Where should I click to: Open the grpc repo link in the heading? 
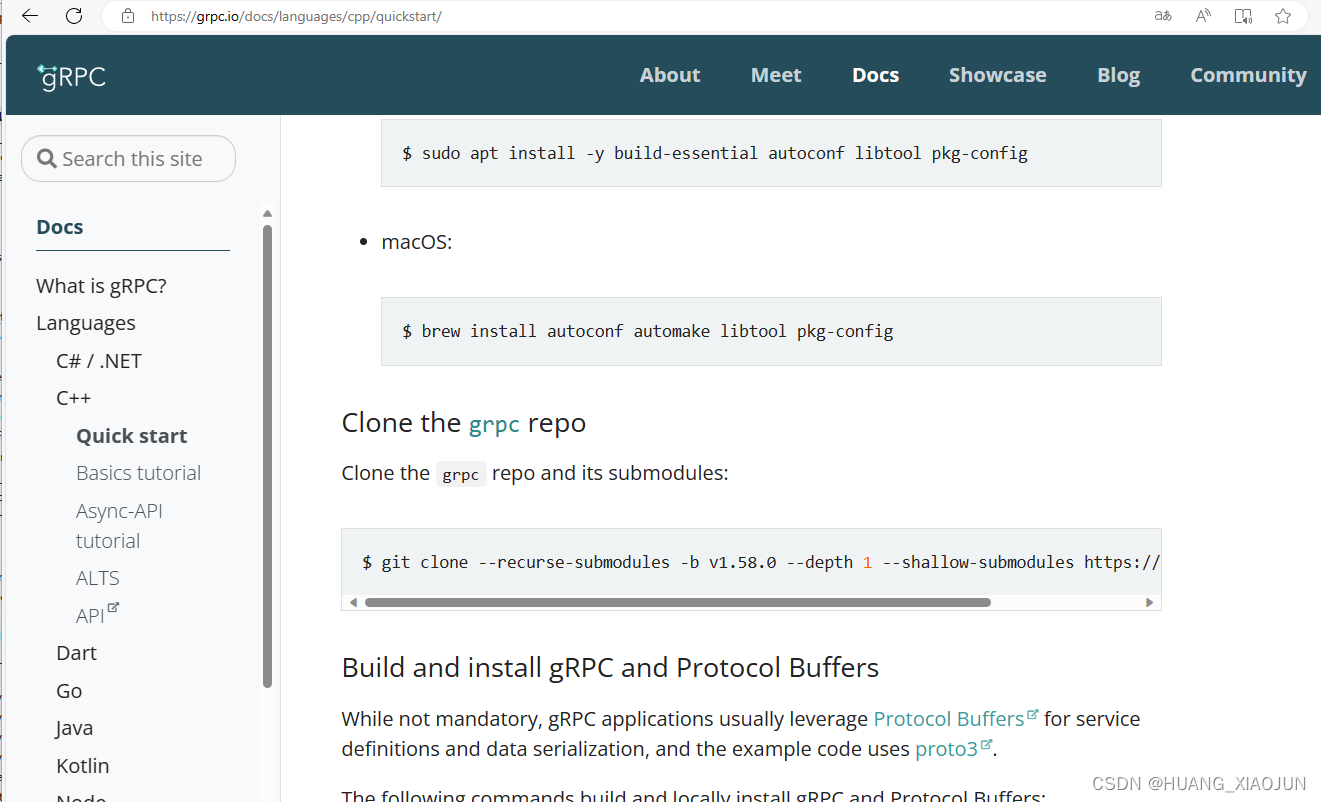point(494,424)
